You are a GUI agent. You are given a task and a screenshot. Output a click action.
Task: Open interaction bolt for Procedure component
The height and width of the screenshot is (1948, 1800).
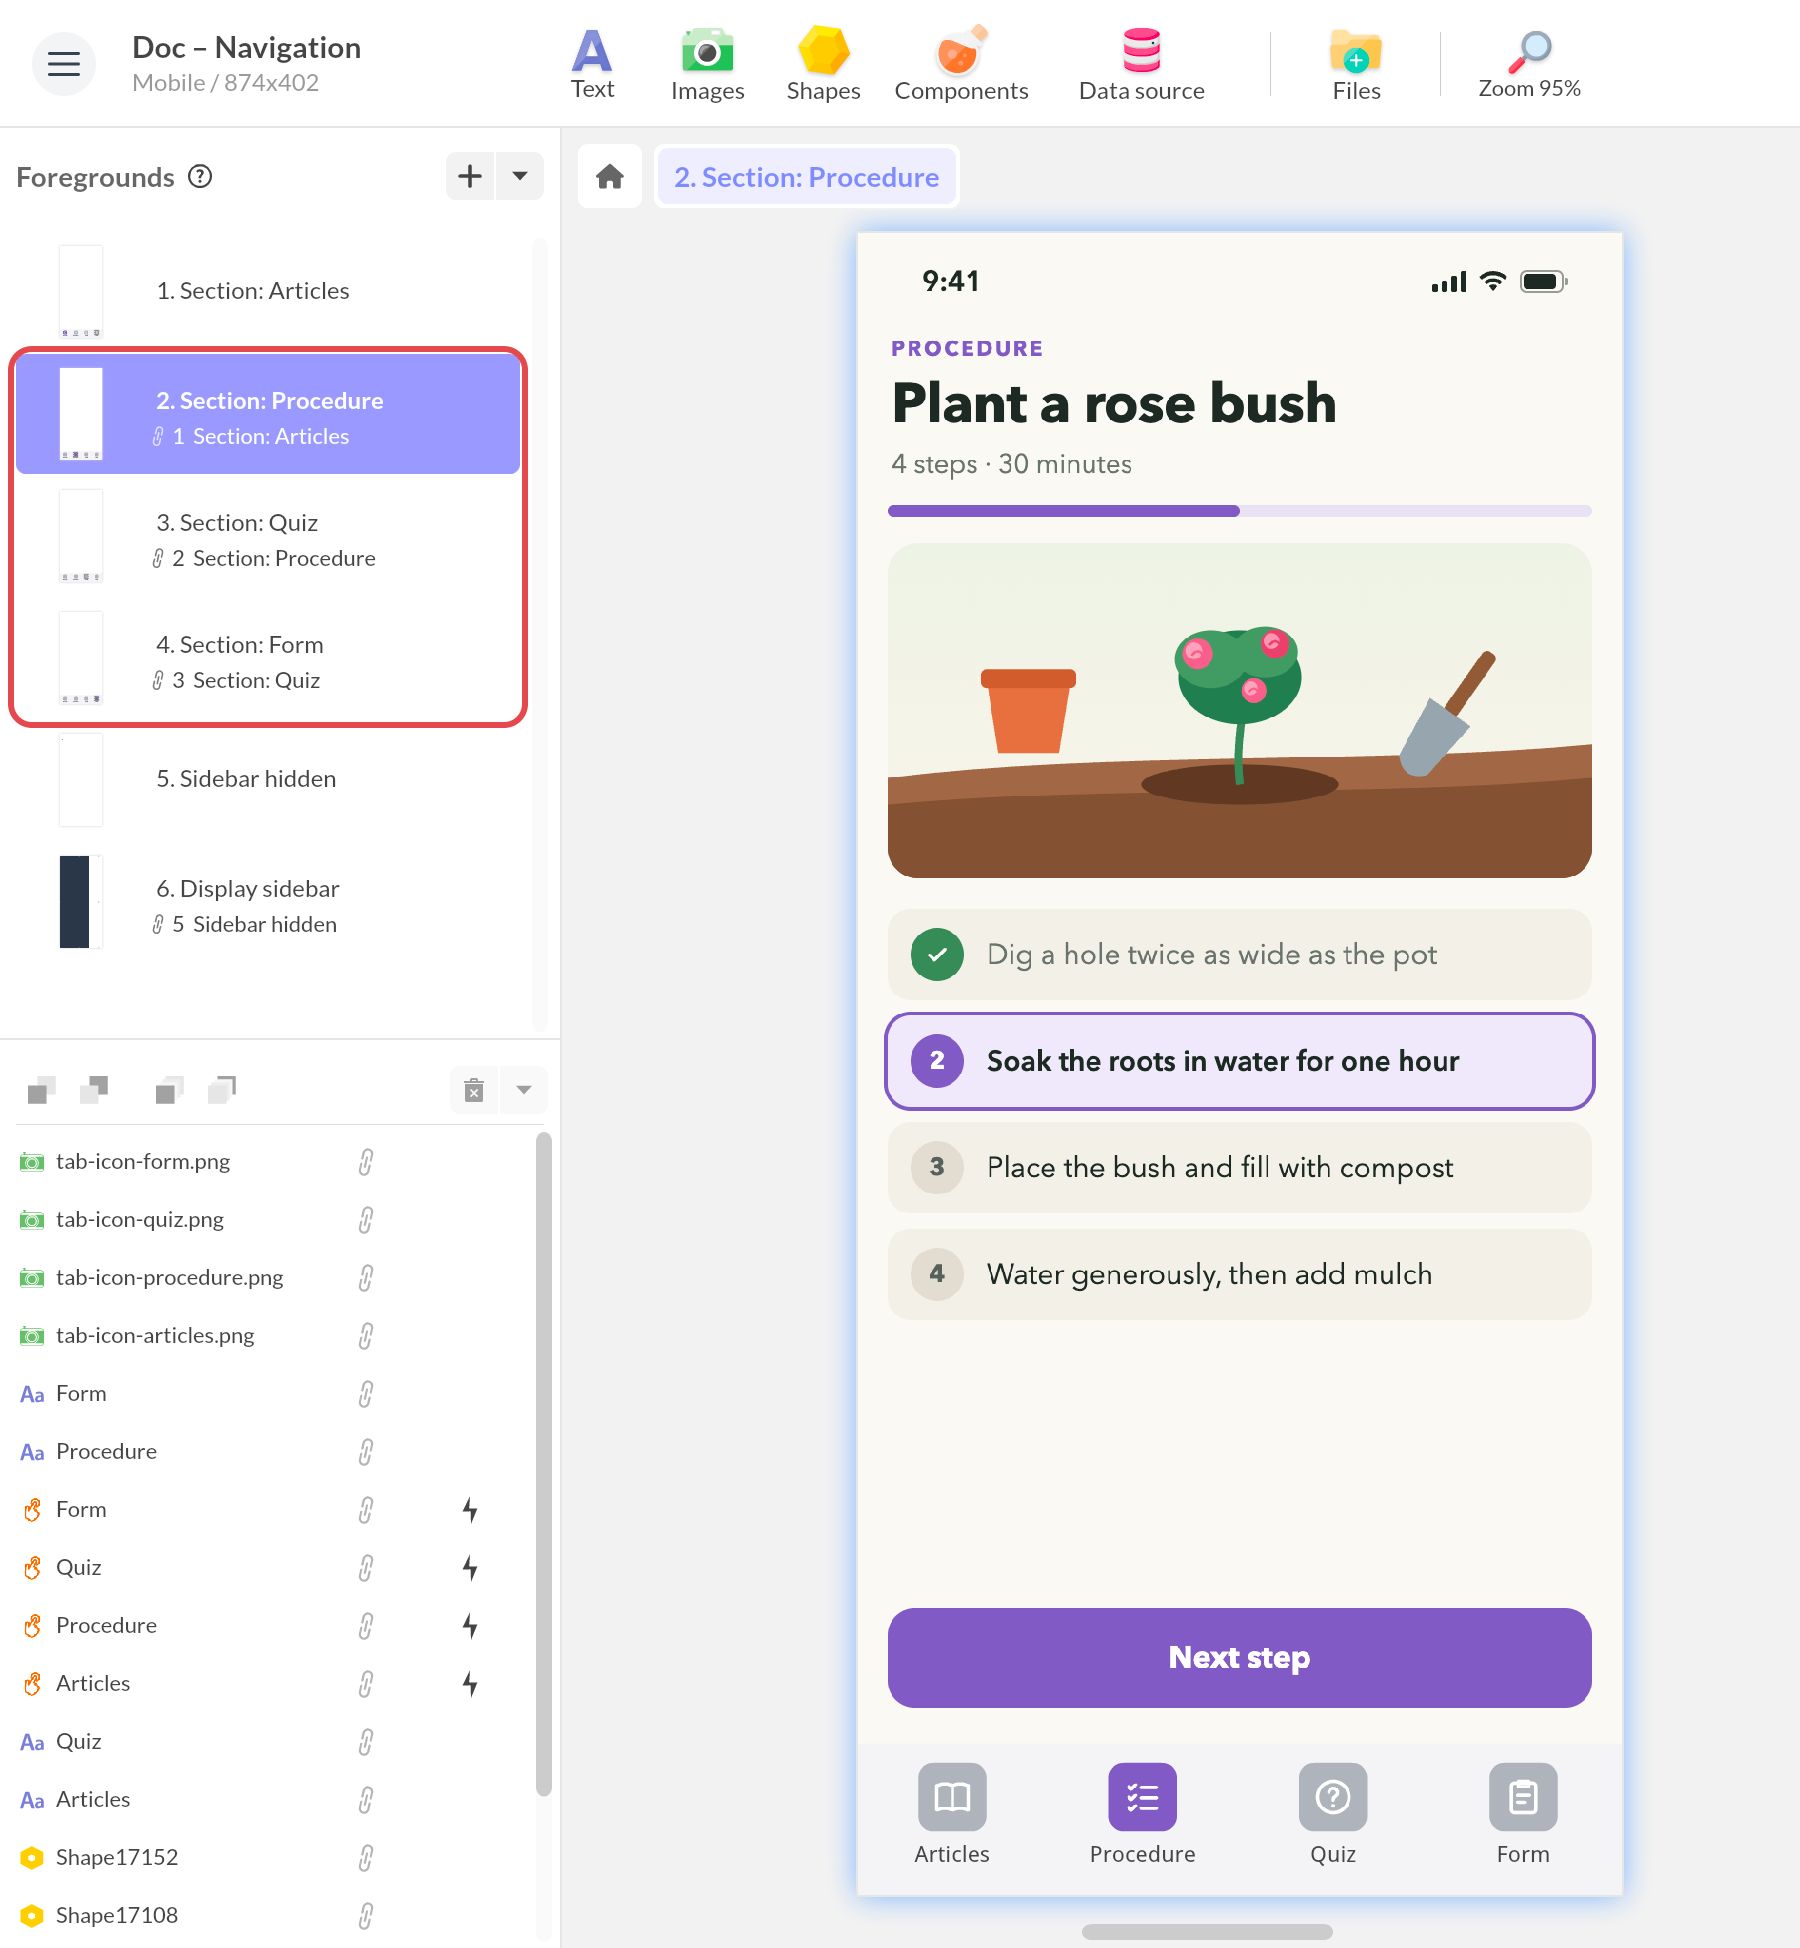pos(470,1626)
